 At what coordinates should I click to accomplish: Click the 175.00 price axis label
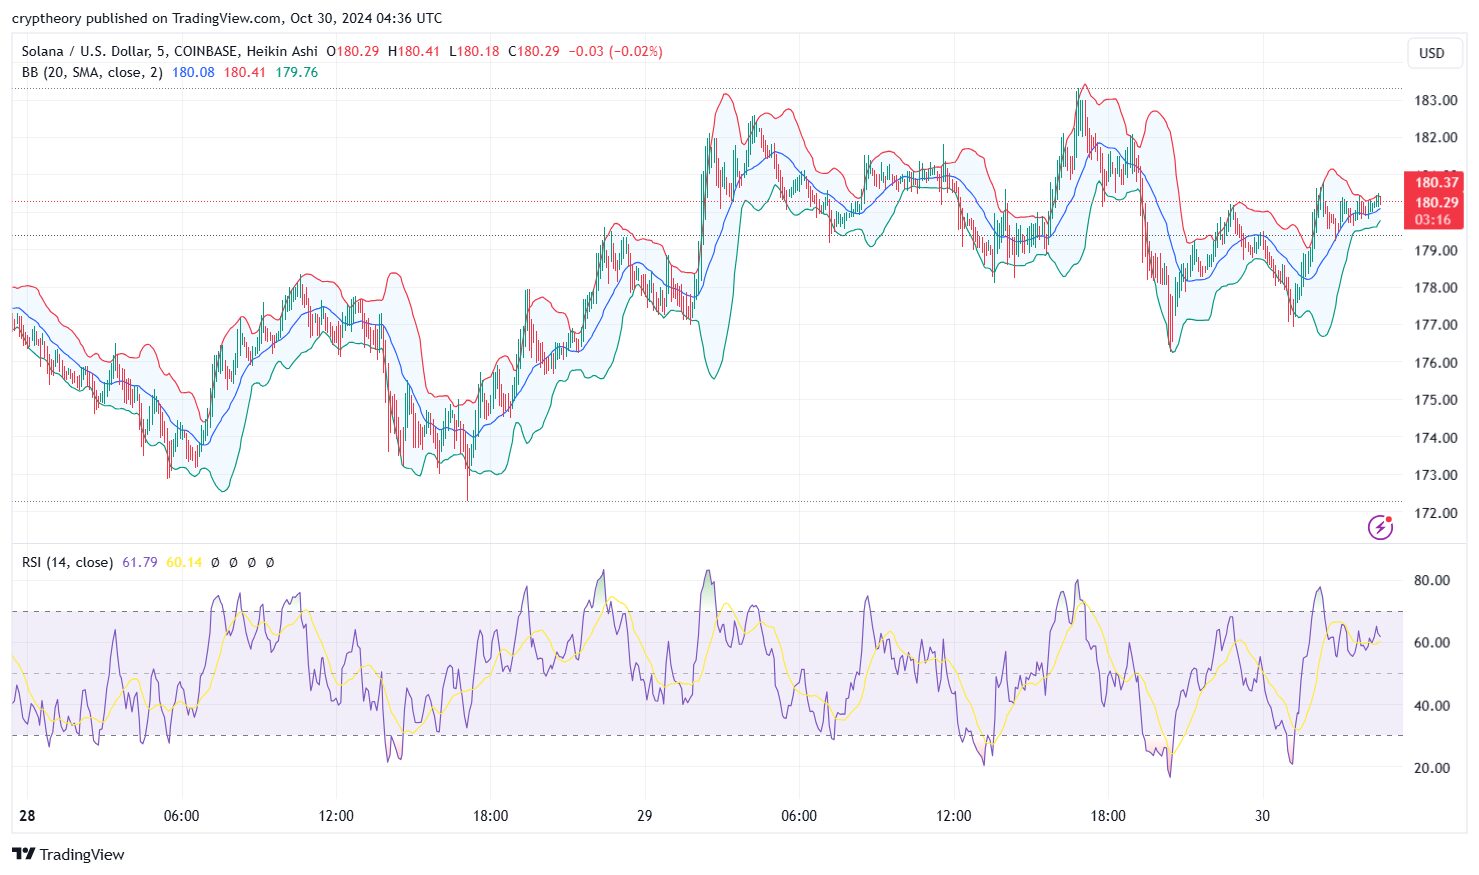[1435, 400]
